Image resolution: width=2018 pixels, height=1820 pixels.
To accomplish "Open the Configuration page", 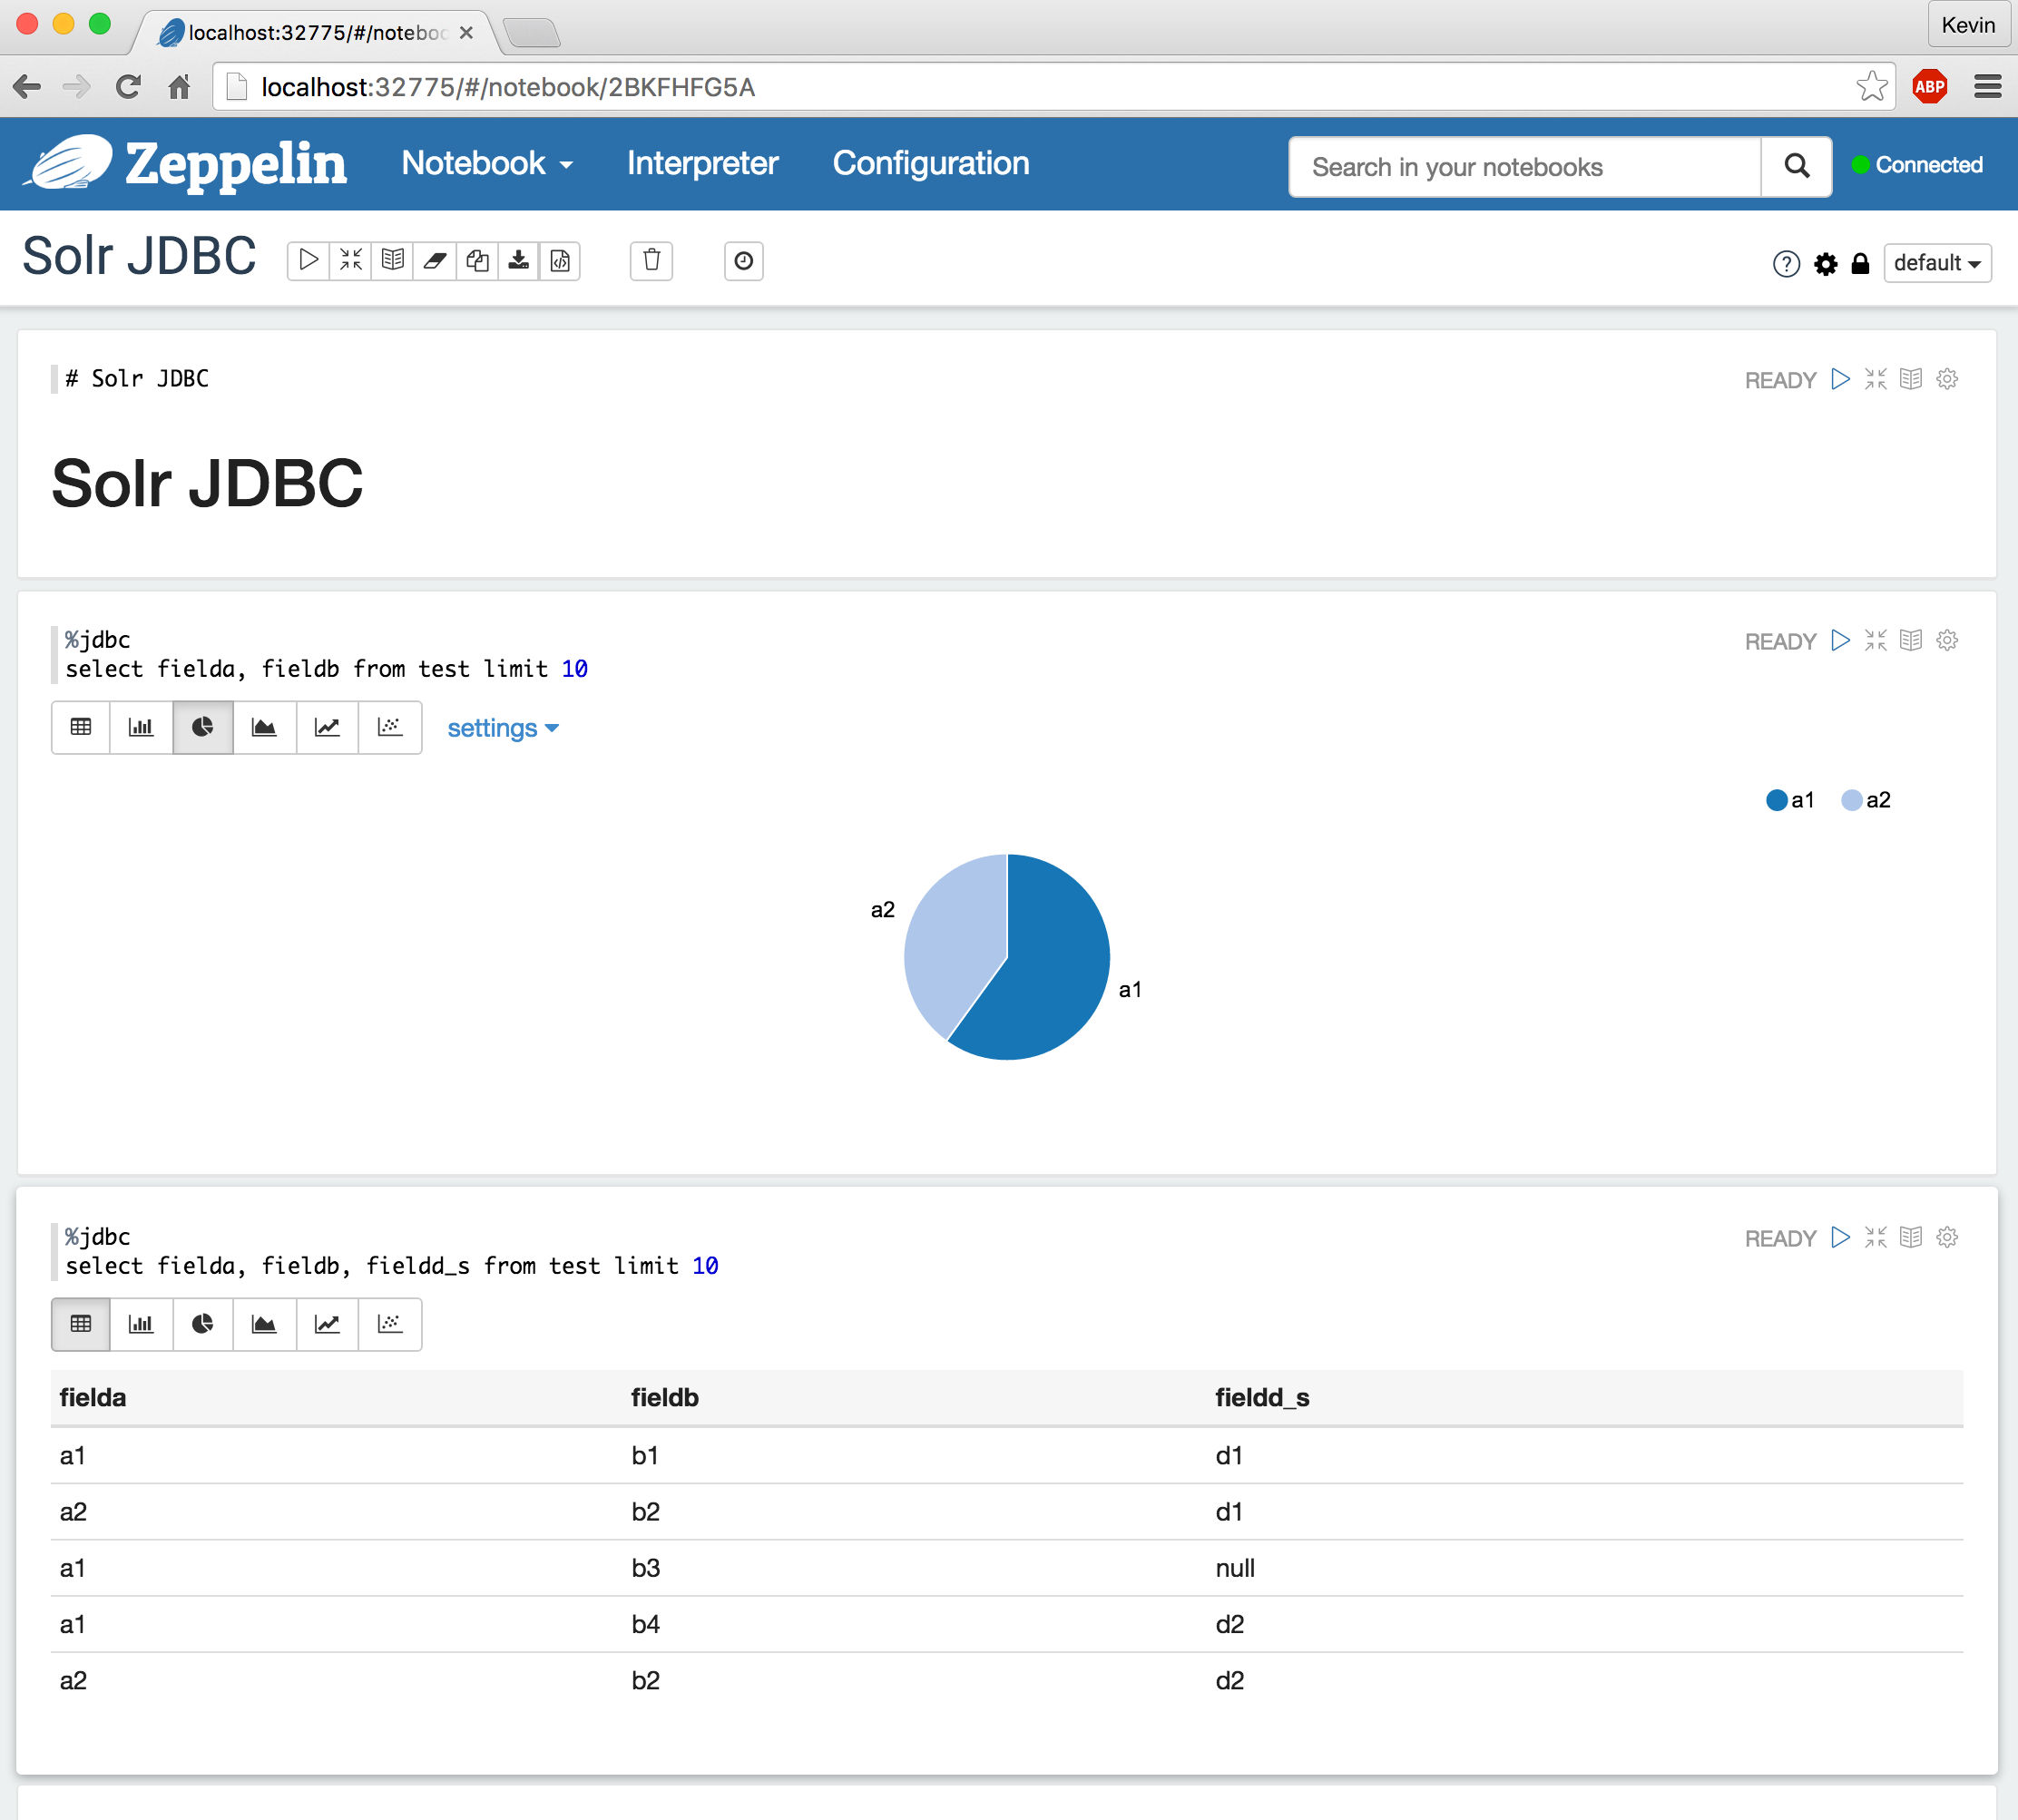I will 930,163.
